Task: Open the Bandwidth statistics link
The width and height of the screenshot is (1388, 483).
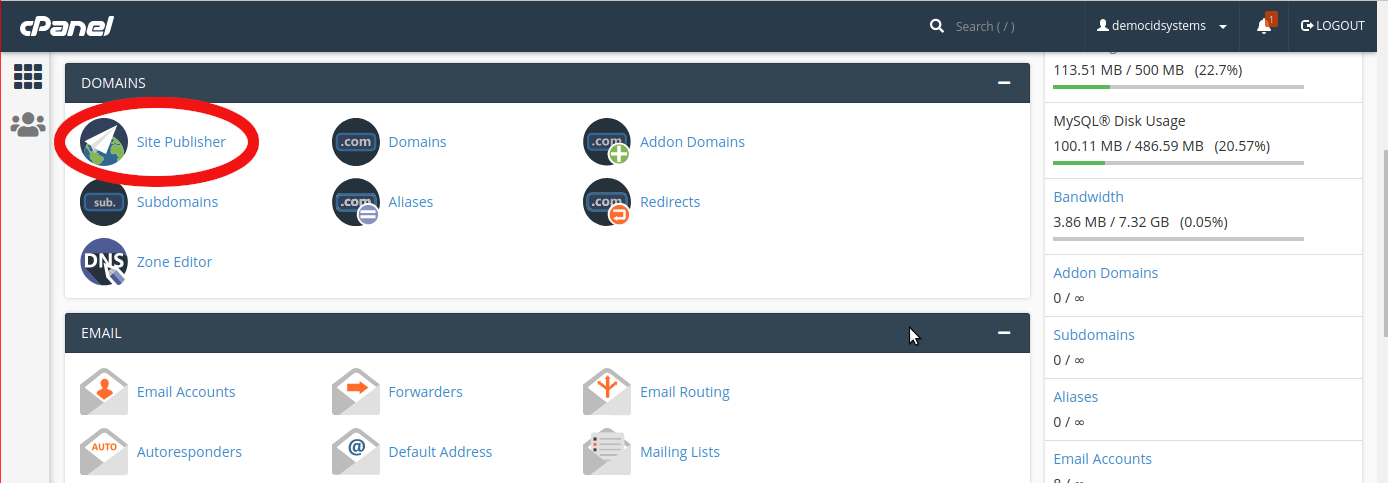Action: coord(1088,197)
